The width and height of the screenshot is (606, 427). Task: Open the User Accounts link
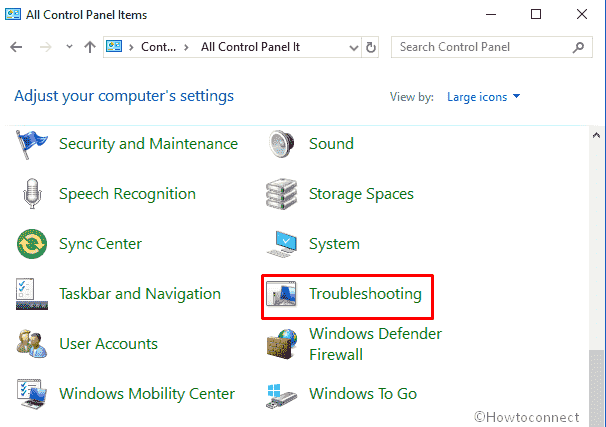pos(109,344)
